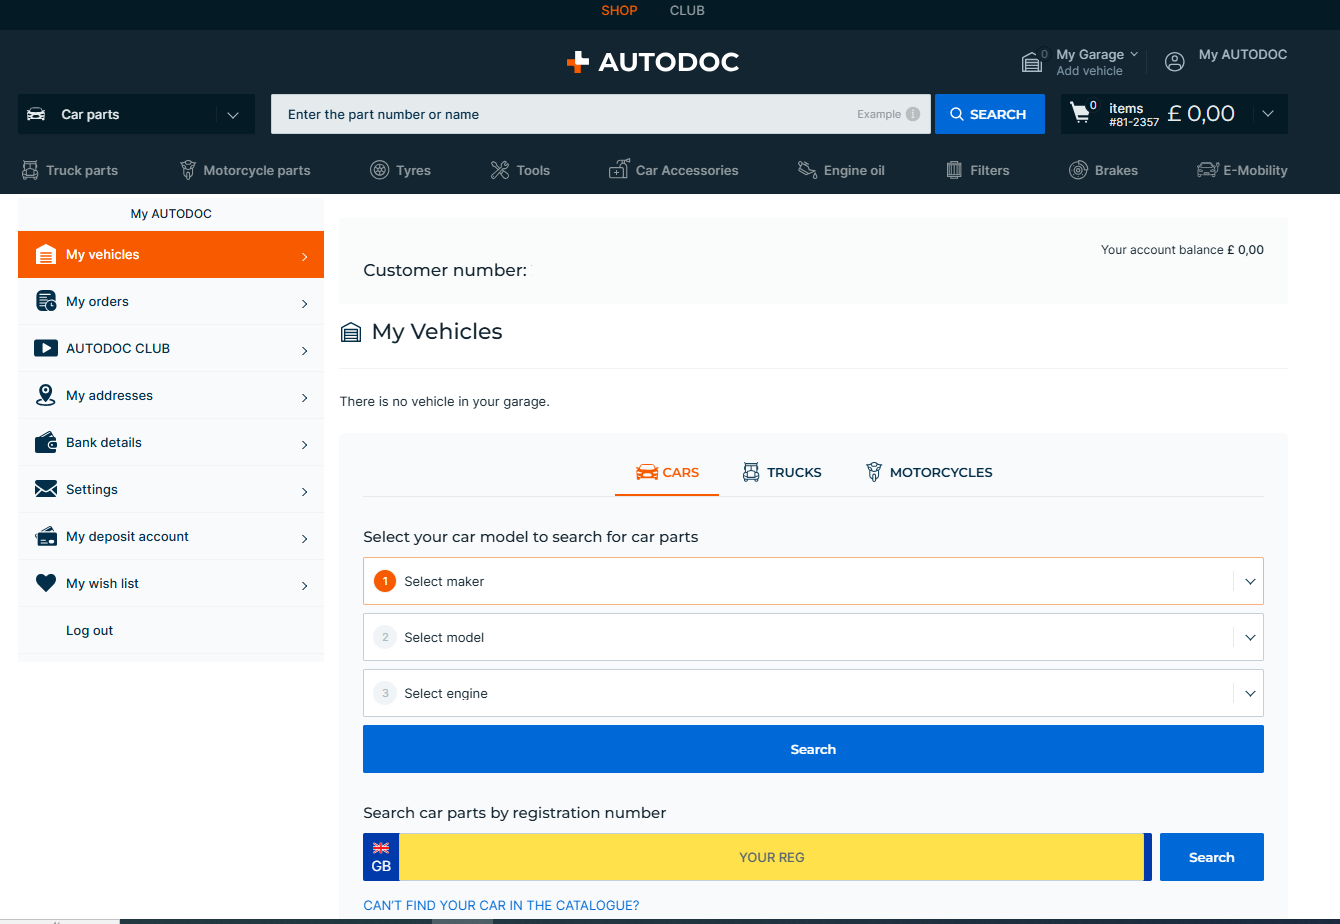
Task: Follow Can't find your car link
Action: click(501, 905)
